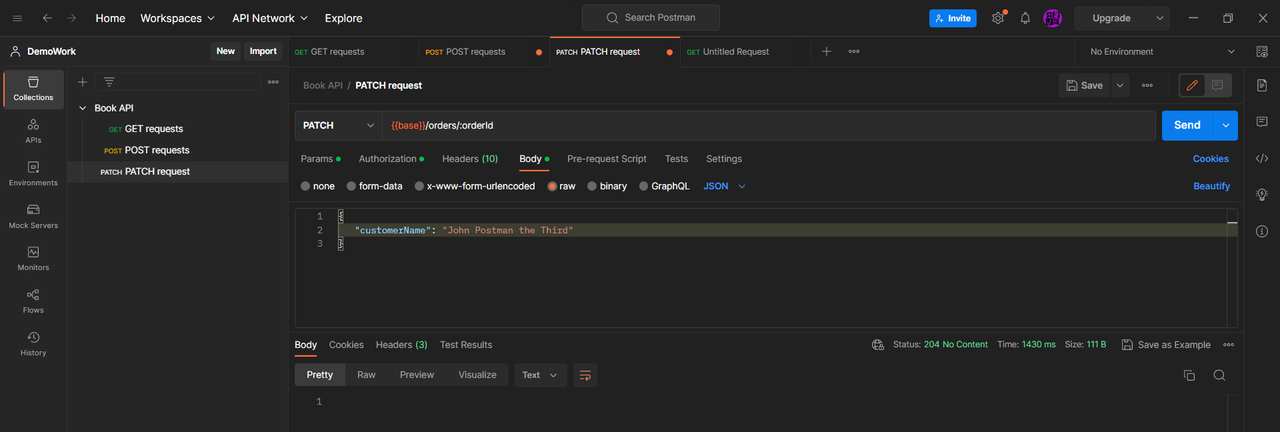Switch to the Headers (10) tab

470,159
